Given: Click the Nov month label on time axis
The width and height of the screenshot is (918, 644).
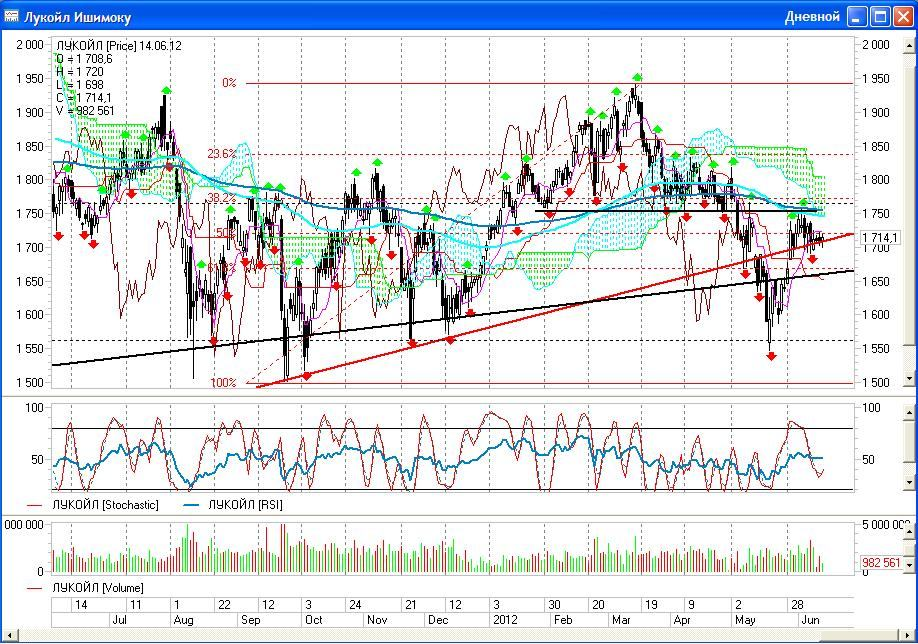Looking at the screenshot, I should point(377,619).
